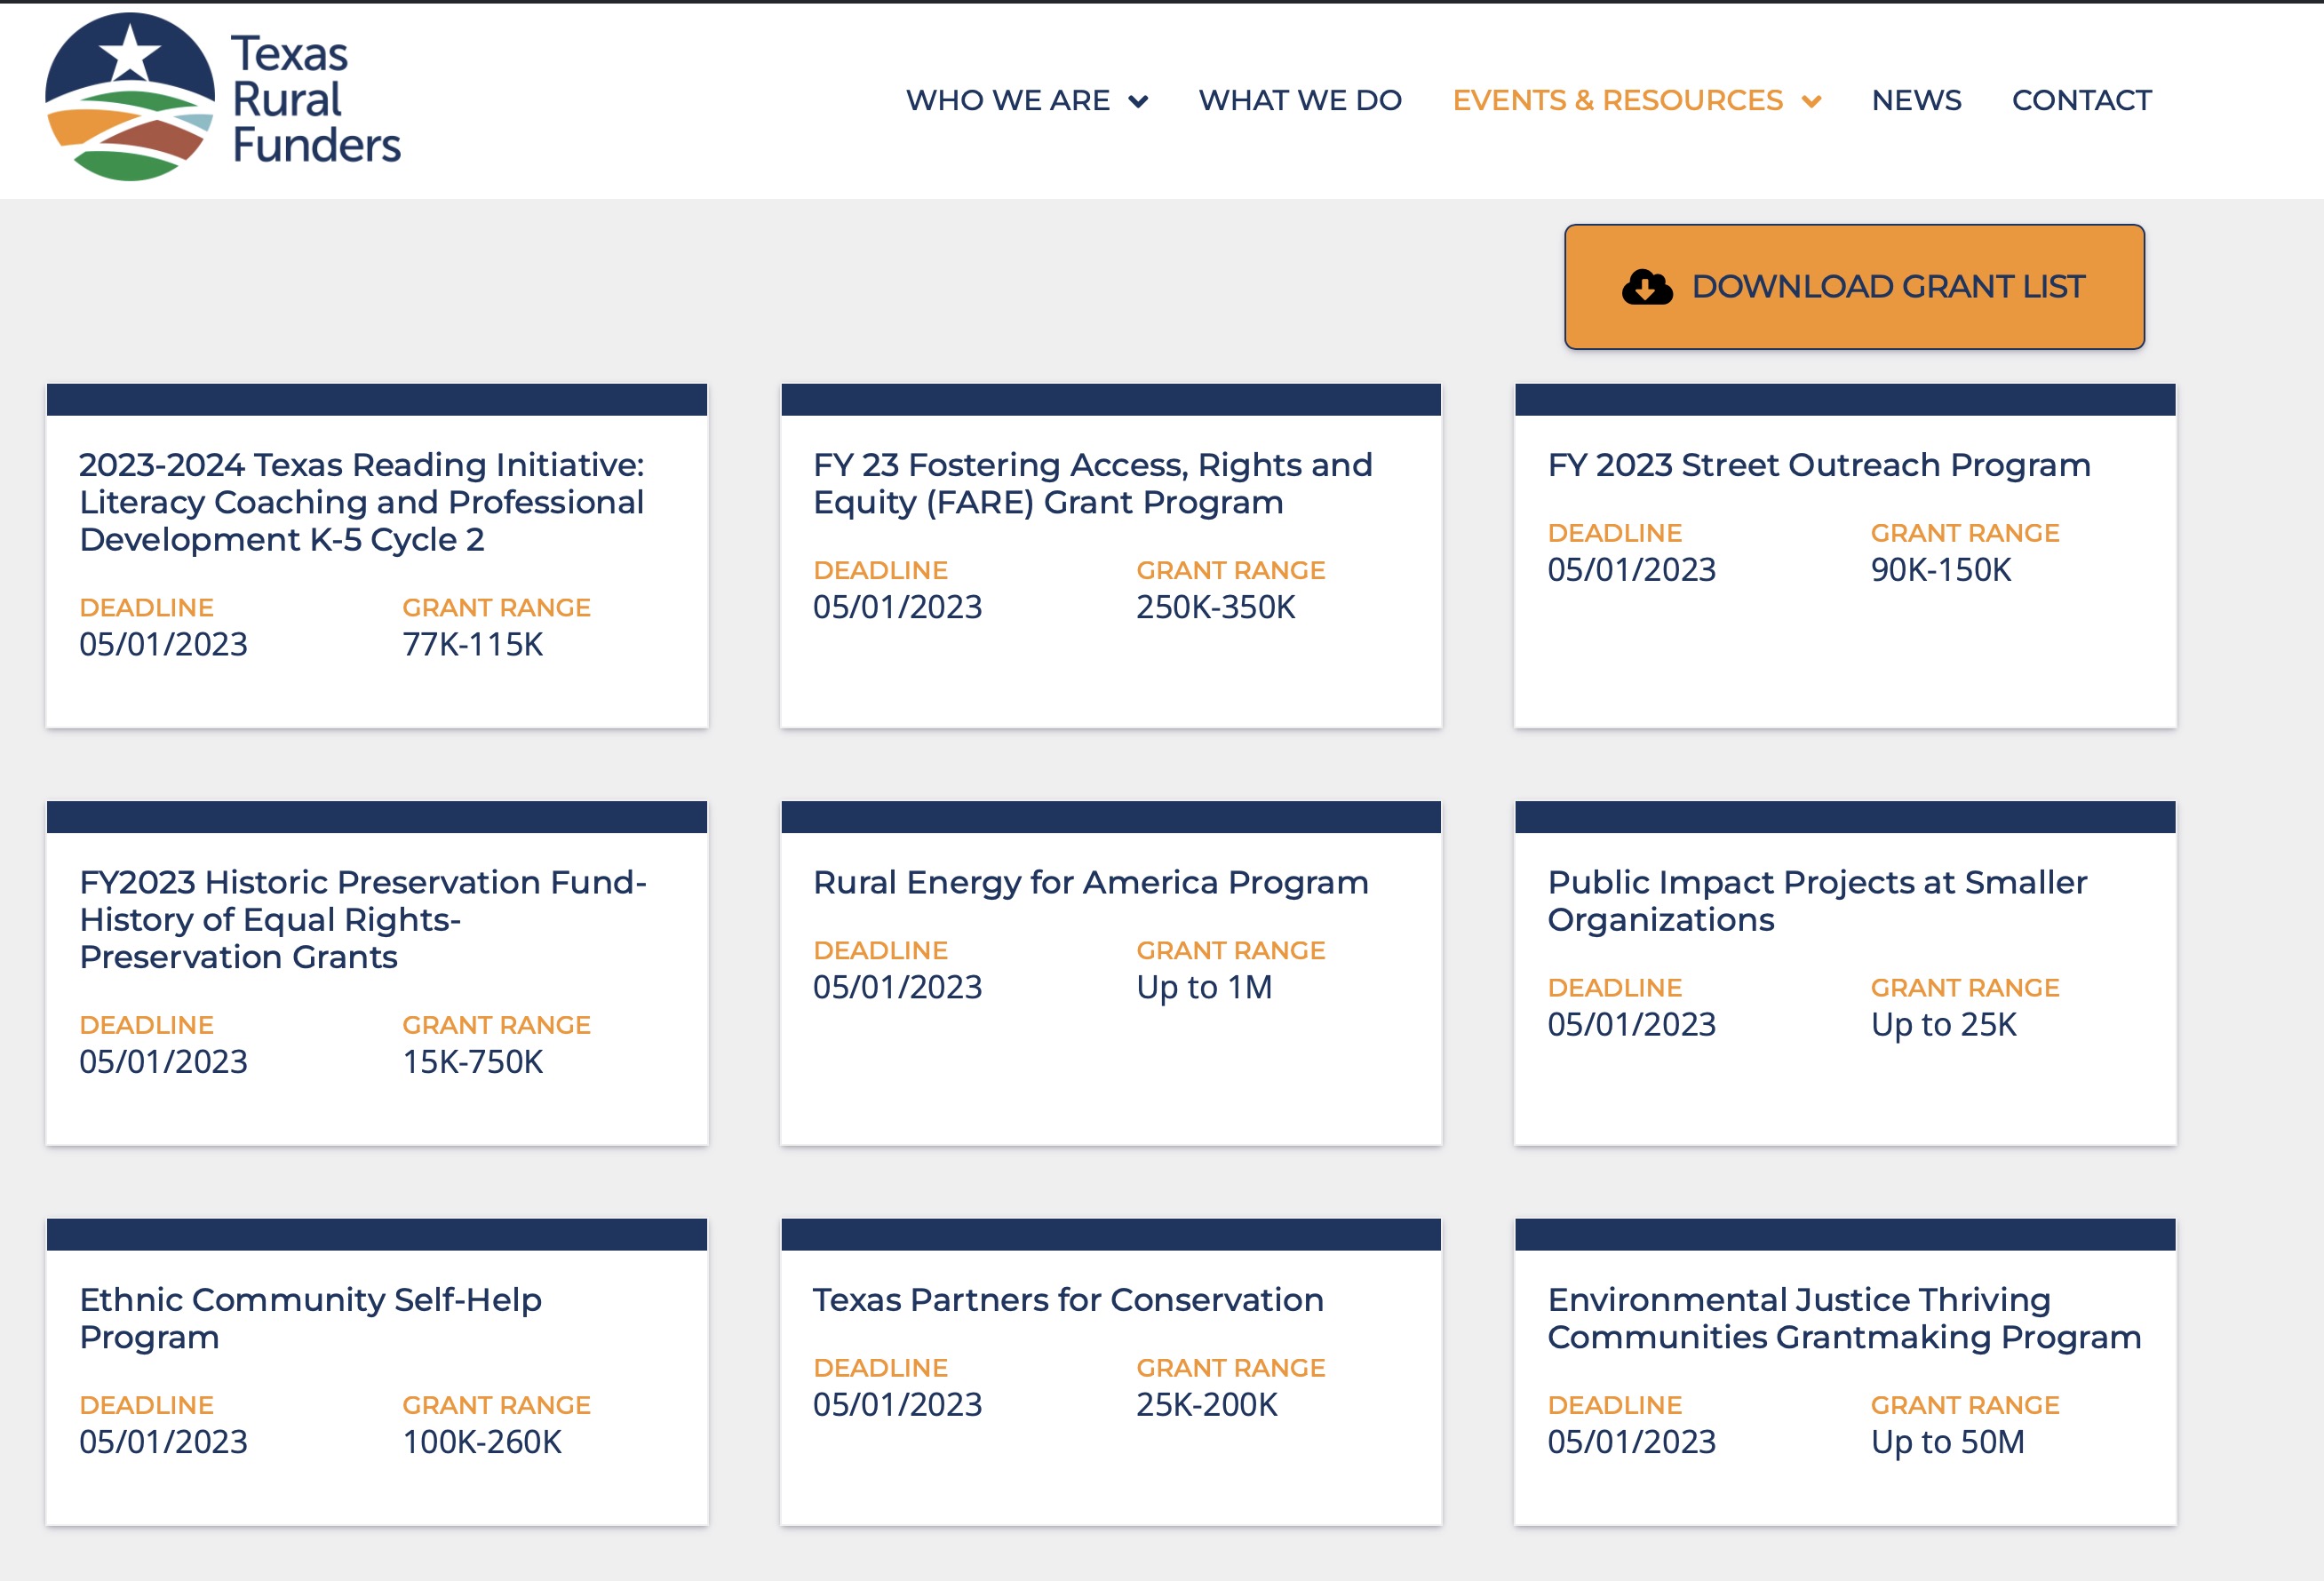The height and width of the screenshot is (1581, 2324).
Task: Open Texas Partners for Conservation grant
Action: 1067,1299
